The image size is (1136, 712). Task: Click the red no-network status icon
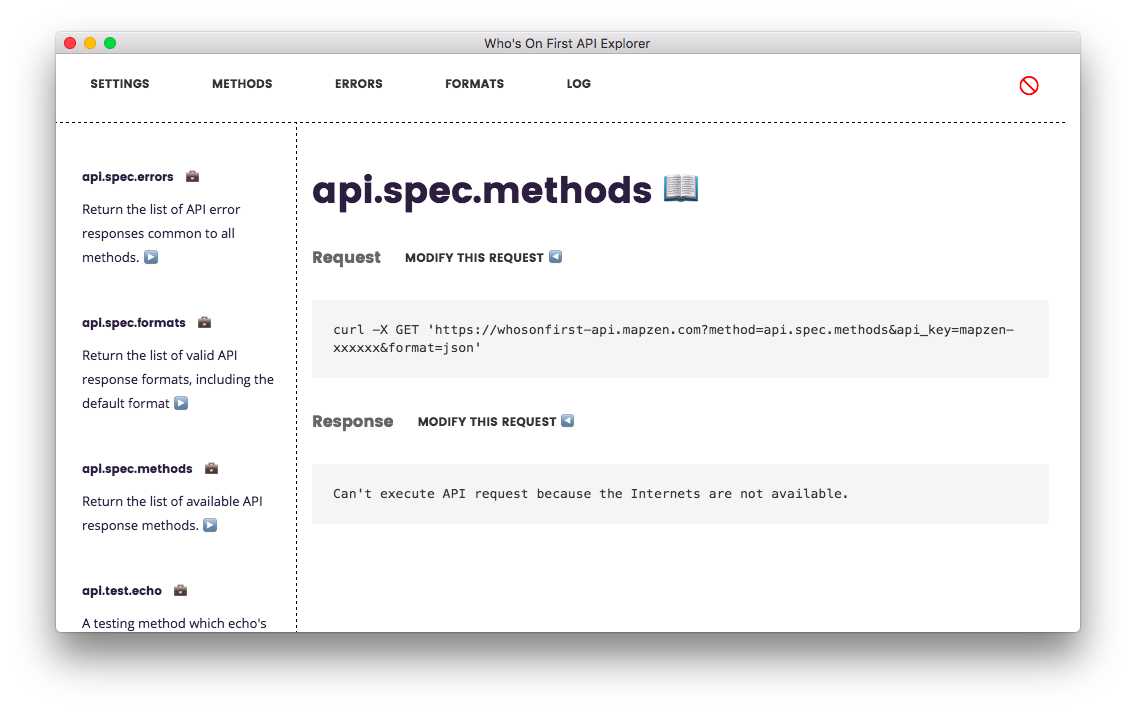pyautogui.click(x=1028, y=86)
